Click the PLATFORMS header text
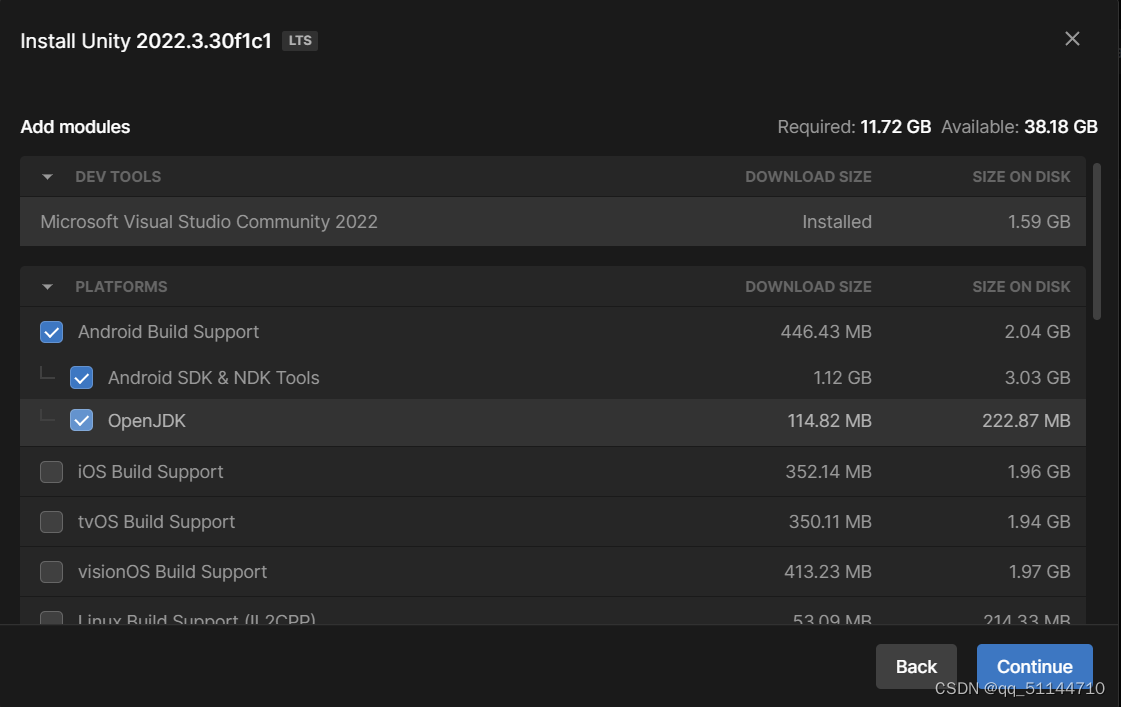Image resolution: width=1121 pixels, height=707 pixels. pyautogui.click(x=121, y=287)
